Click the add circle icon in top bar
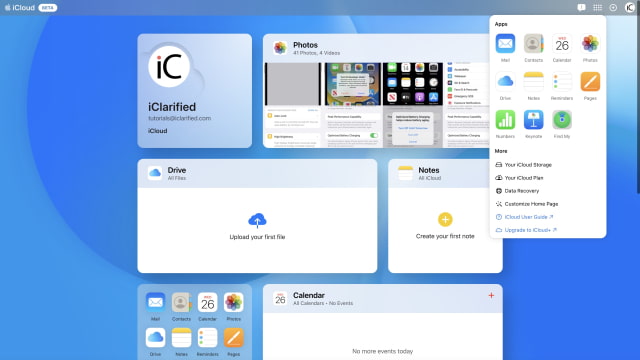The height and width of the screenshot is (360, 640). [613, 7]
